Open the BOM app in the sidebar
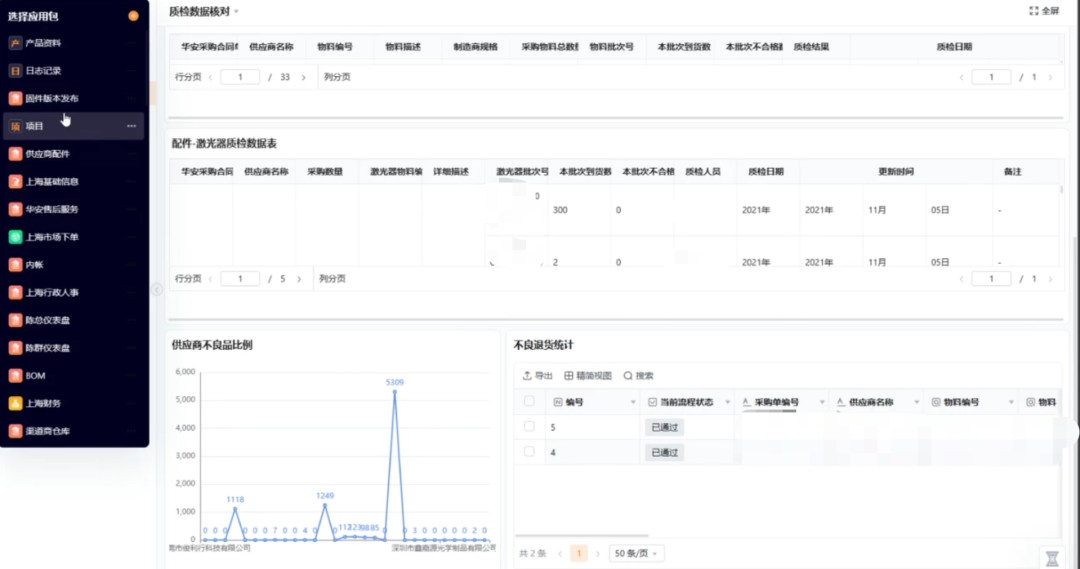The height and width of the screenshot is (569, 1080). [74, 375]
